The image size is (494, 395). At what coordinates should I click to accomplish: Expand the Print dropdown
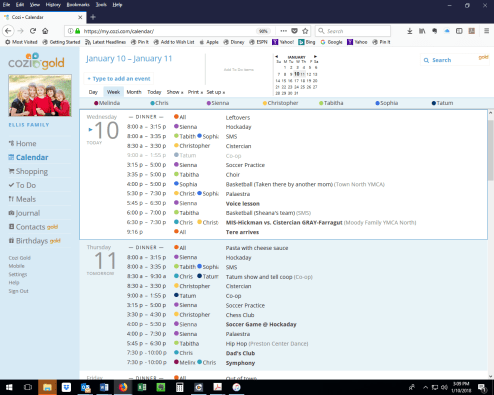[x=195, y=92]
